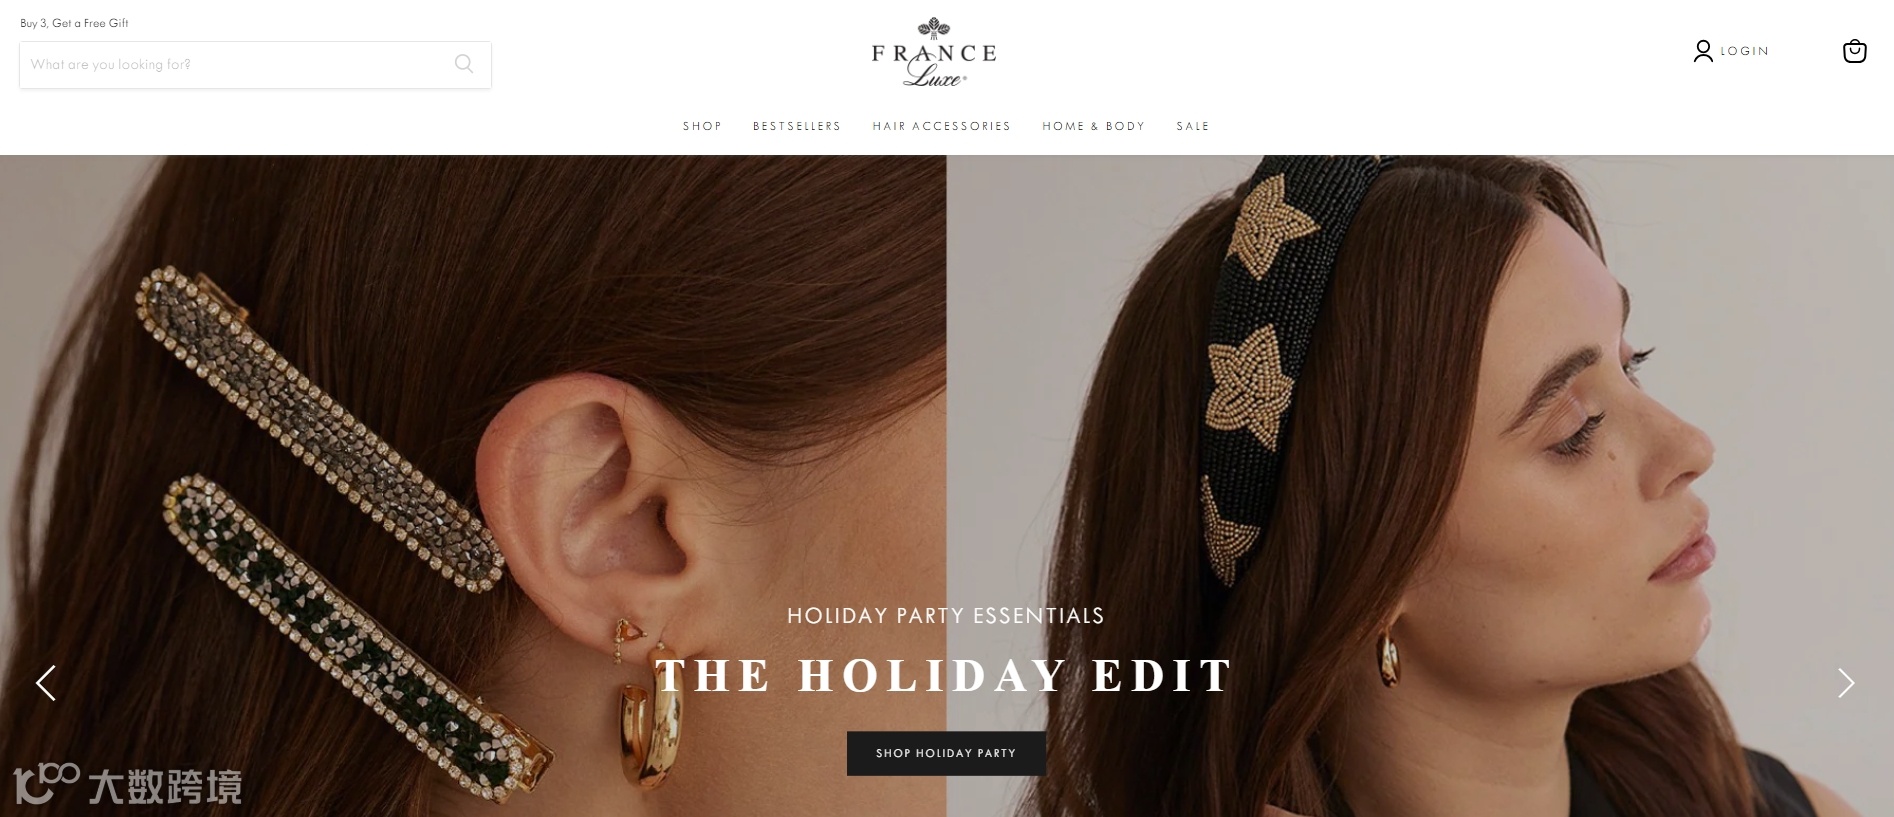The height and width of the screenshot is (817, 1894).
Task: Advance to next slide arrow
Action: [1846, 683]
